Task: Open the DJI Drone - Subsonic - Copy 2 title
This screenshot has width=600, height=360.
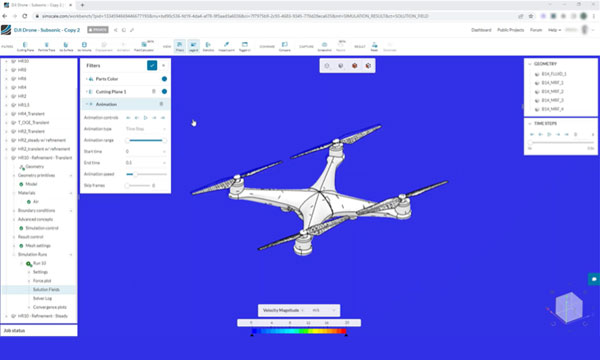Action: (47, 30)
